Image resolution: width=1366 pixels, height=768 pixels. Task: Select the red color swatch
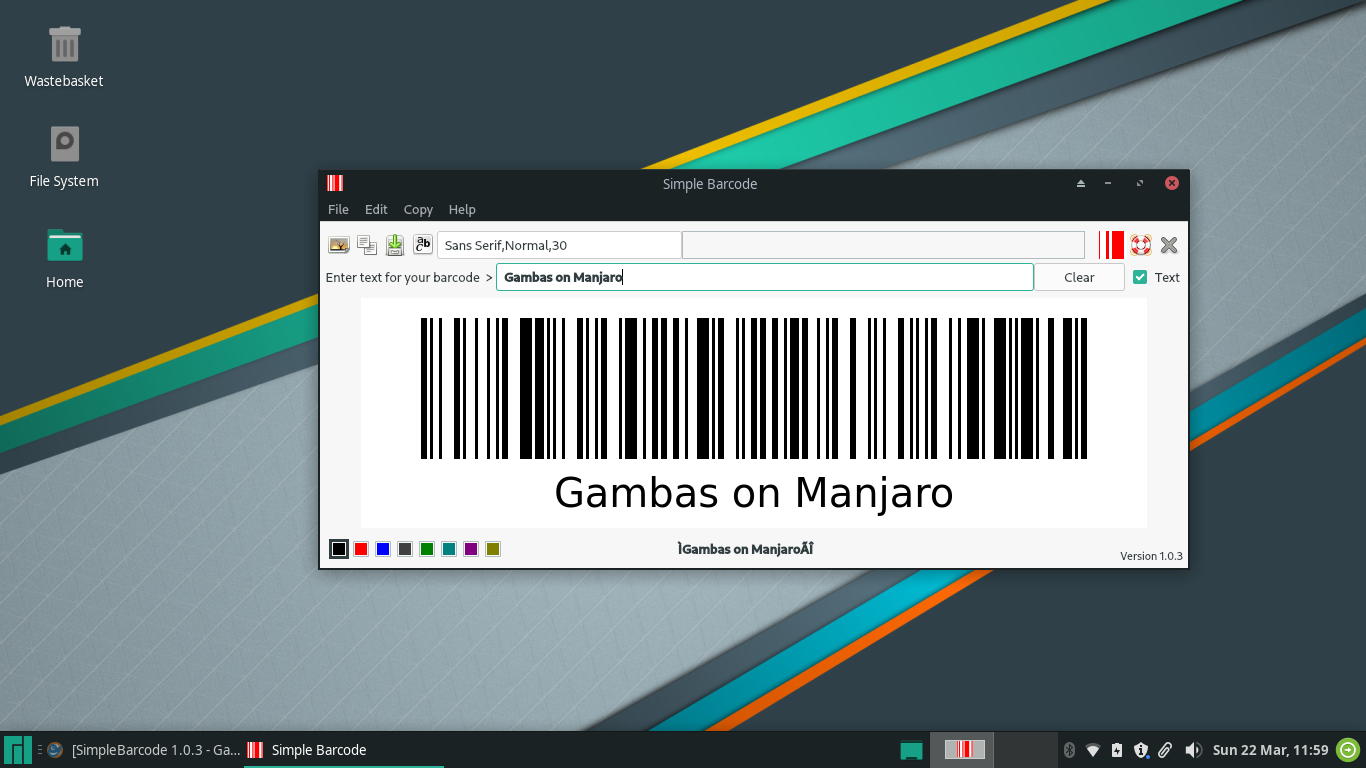(361, 549)
